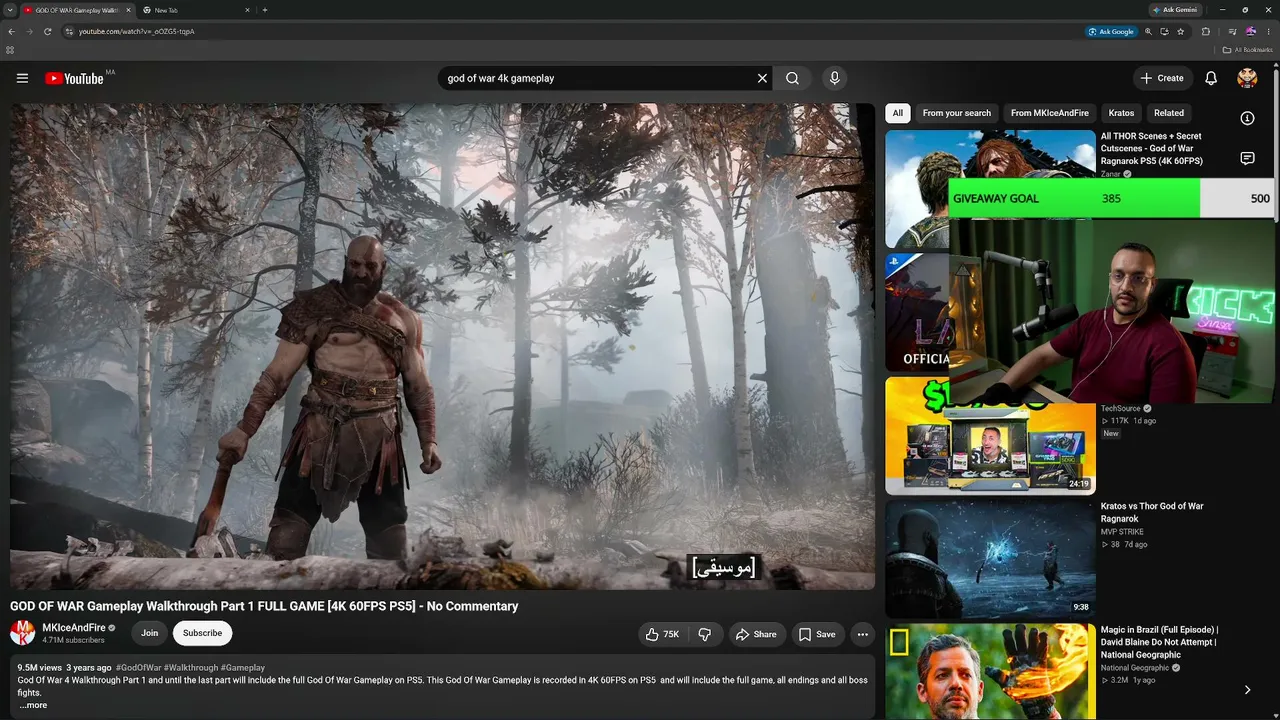Click the God of War video player
Image resolution: width=1280 pixels, height=720 pixels.
point(442,346)
